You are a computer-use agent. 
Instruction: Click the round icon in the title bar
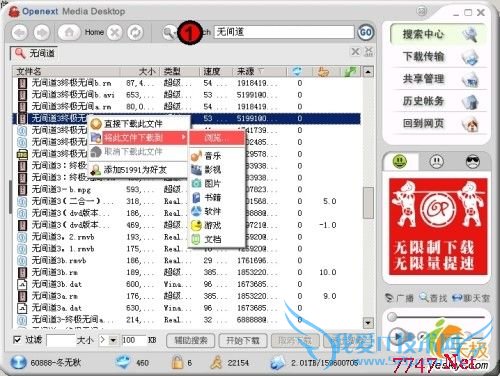click(x=421, y=12)
